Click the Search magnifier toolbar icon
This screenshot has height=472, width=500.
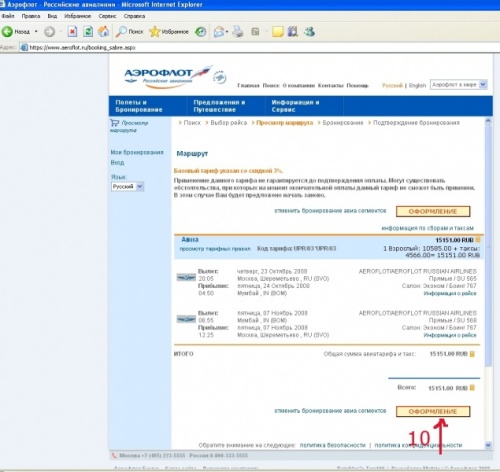[x=121, y=32]
